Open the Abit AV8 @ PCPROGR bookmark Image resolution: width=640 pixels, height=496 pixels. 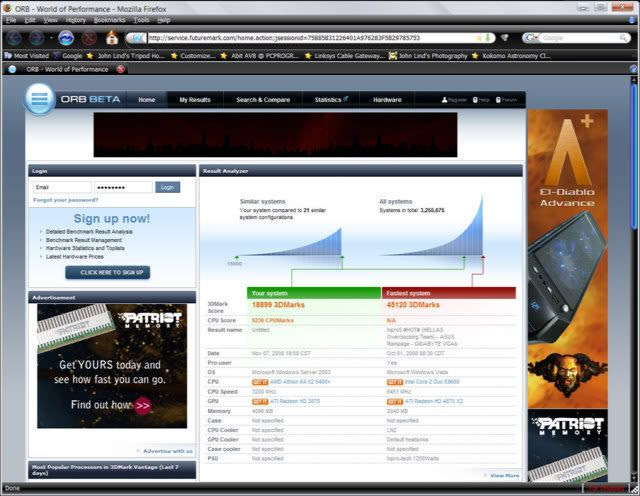click(260, 56)
